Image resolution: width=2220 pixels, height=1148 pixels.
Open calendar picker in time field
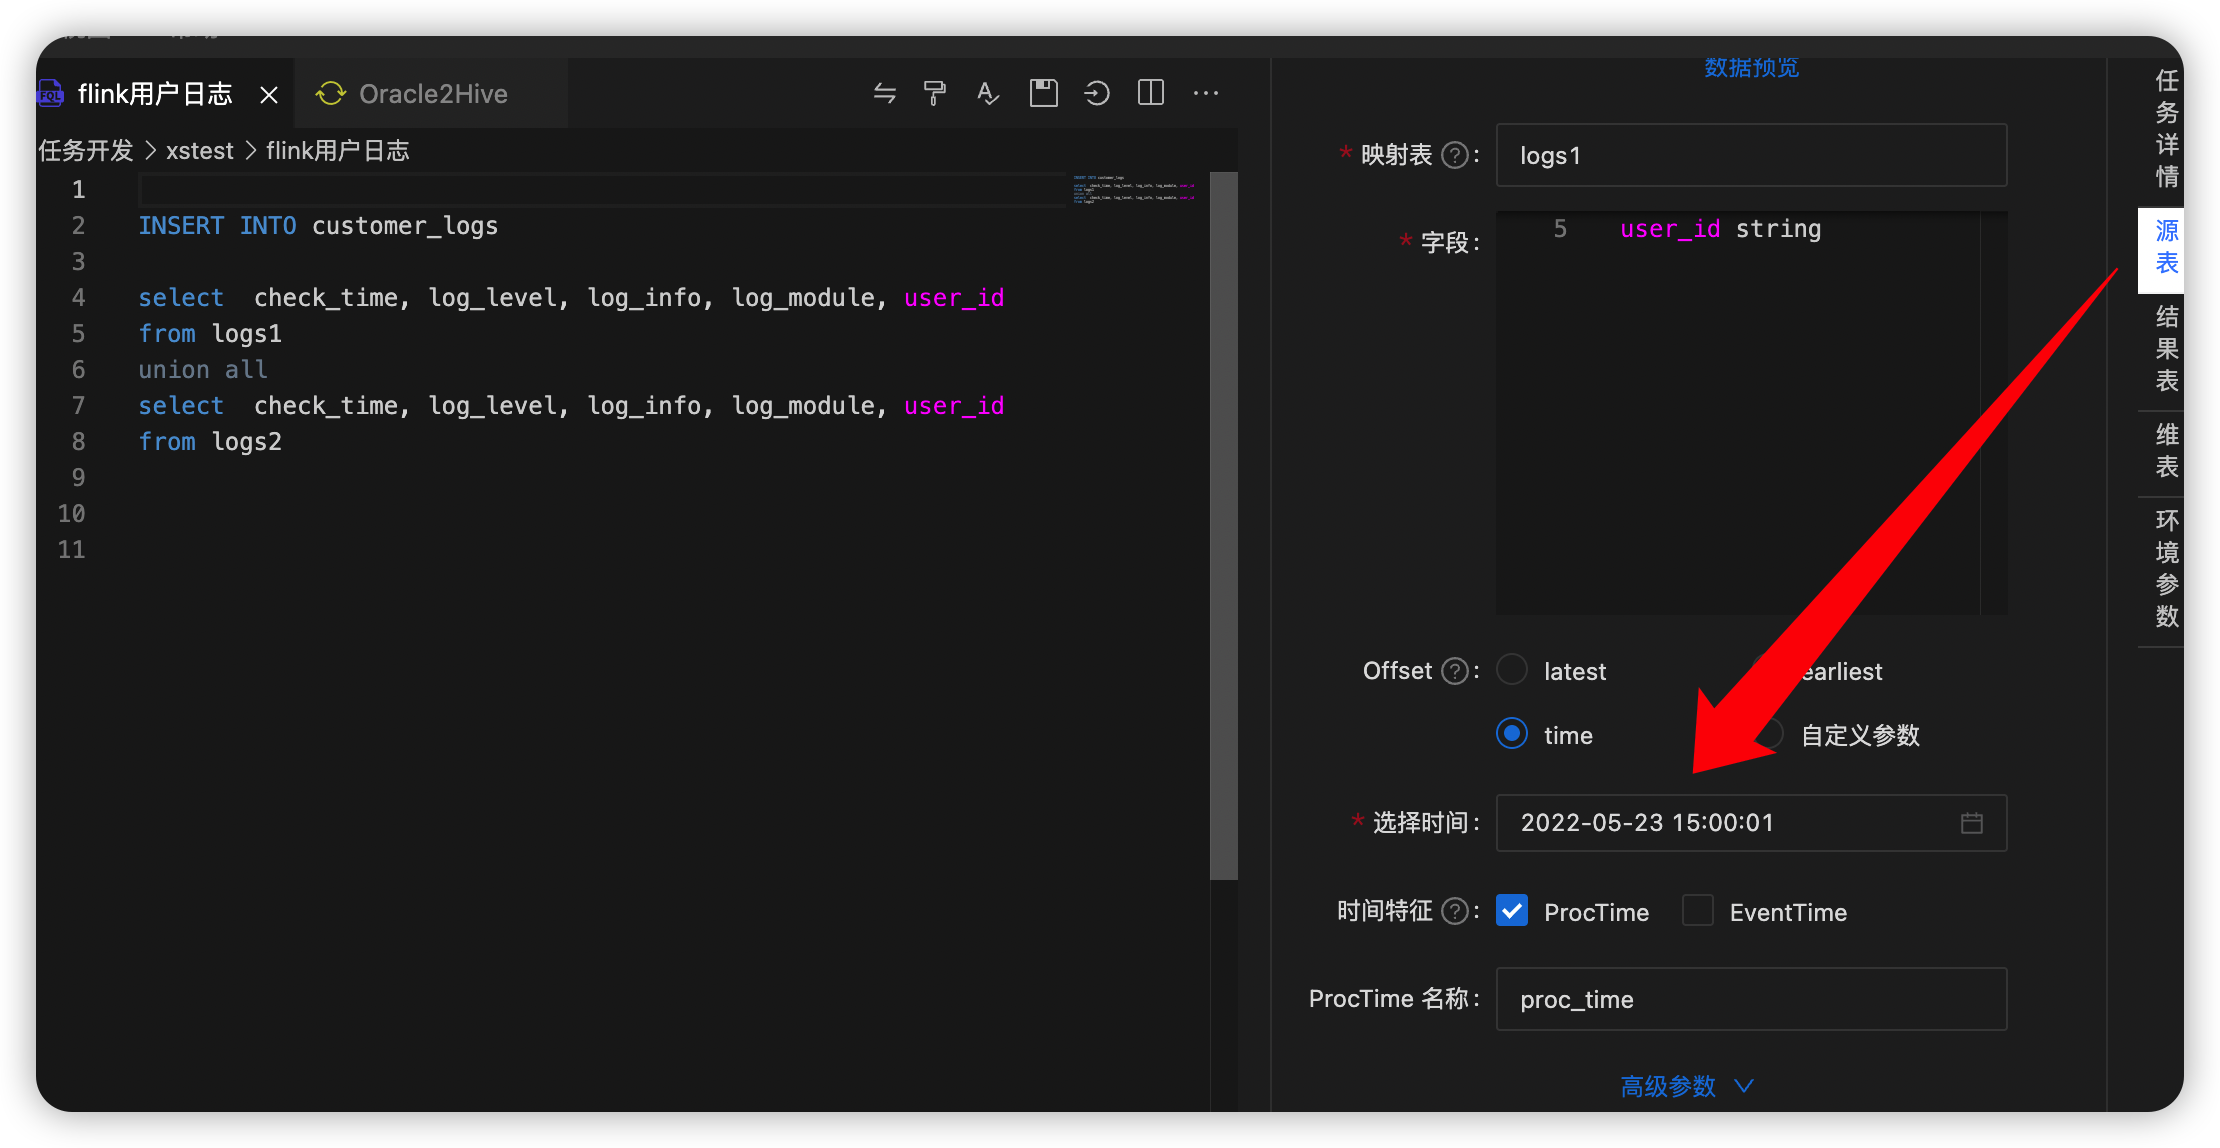tap(1971, 823)
